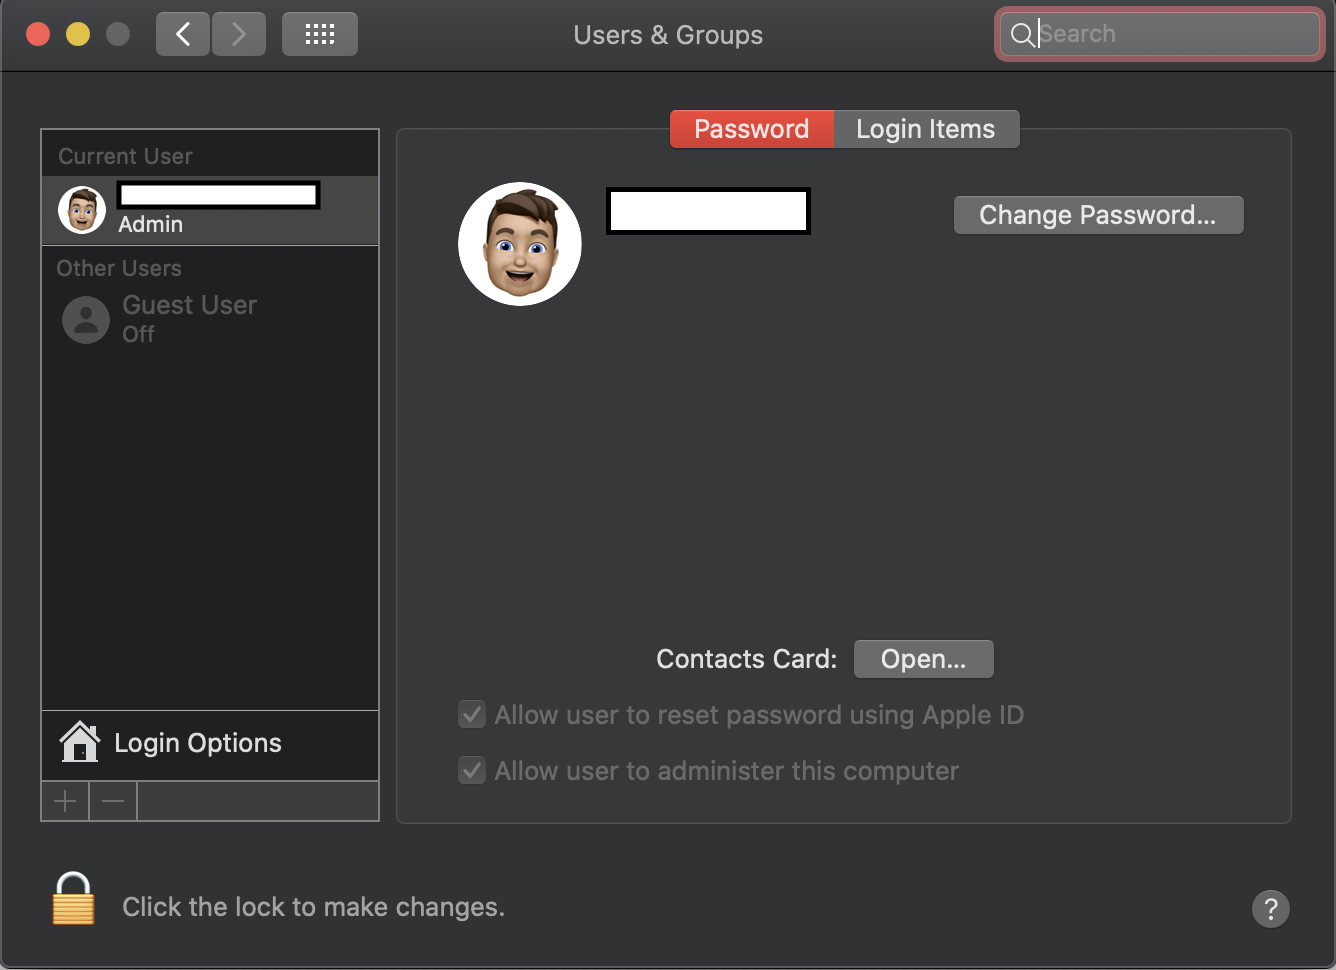The height and width of the screenshot is (970, 1336).
Task: Toggle Allow user to reset password checkbox
Action: [472, 715]
